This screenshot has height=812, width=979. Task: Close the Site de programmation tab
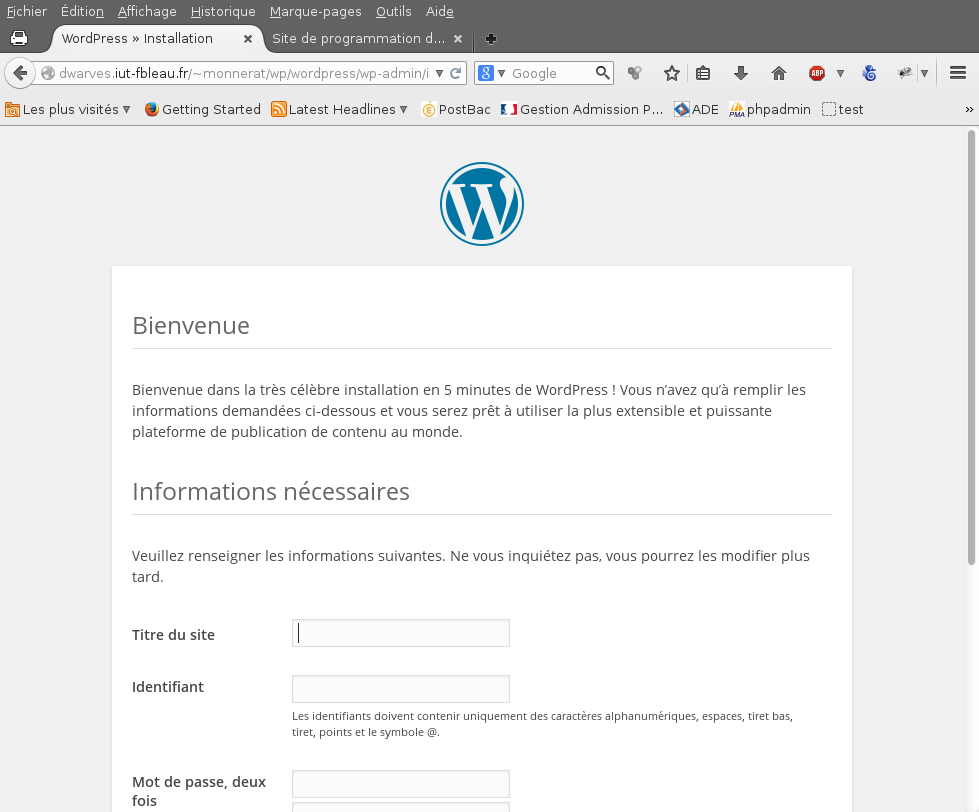click(x=458, y=39)
